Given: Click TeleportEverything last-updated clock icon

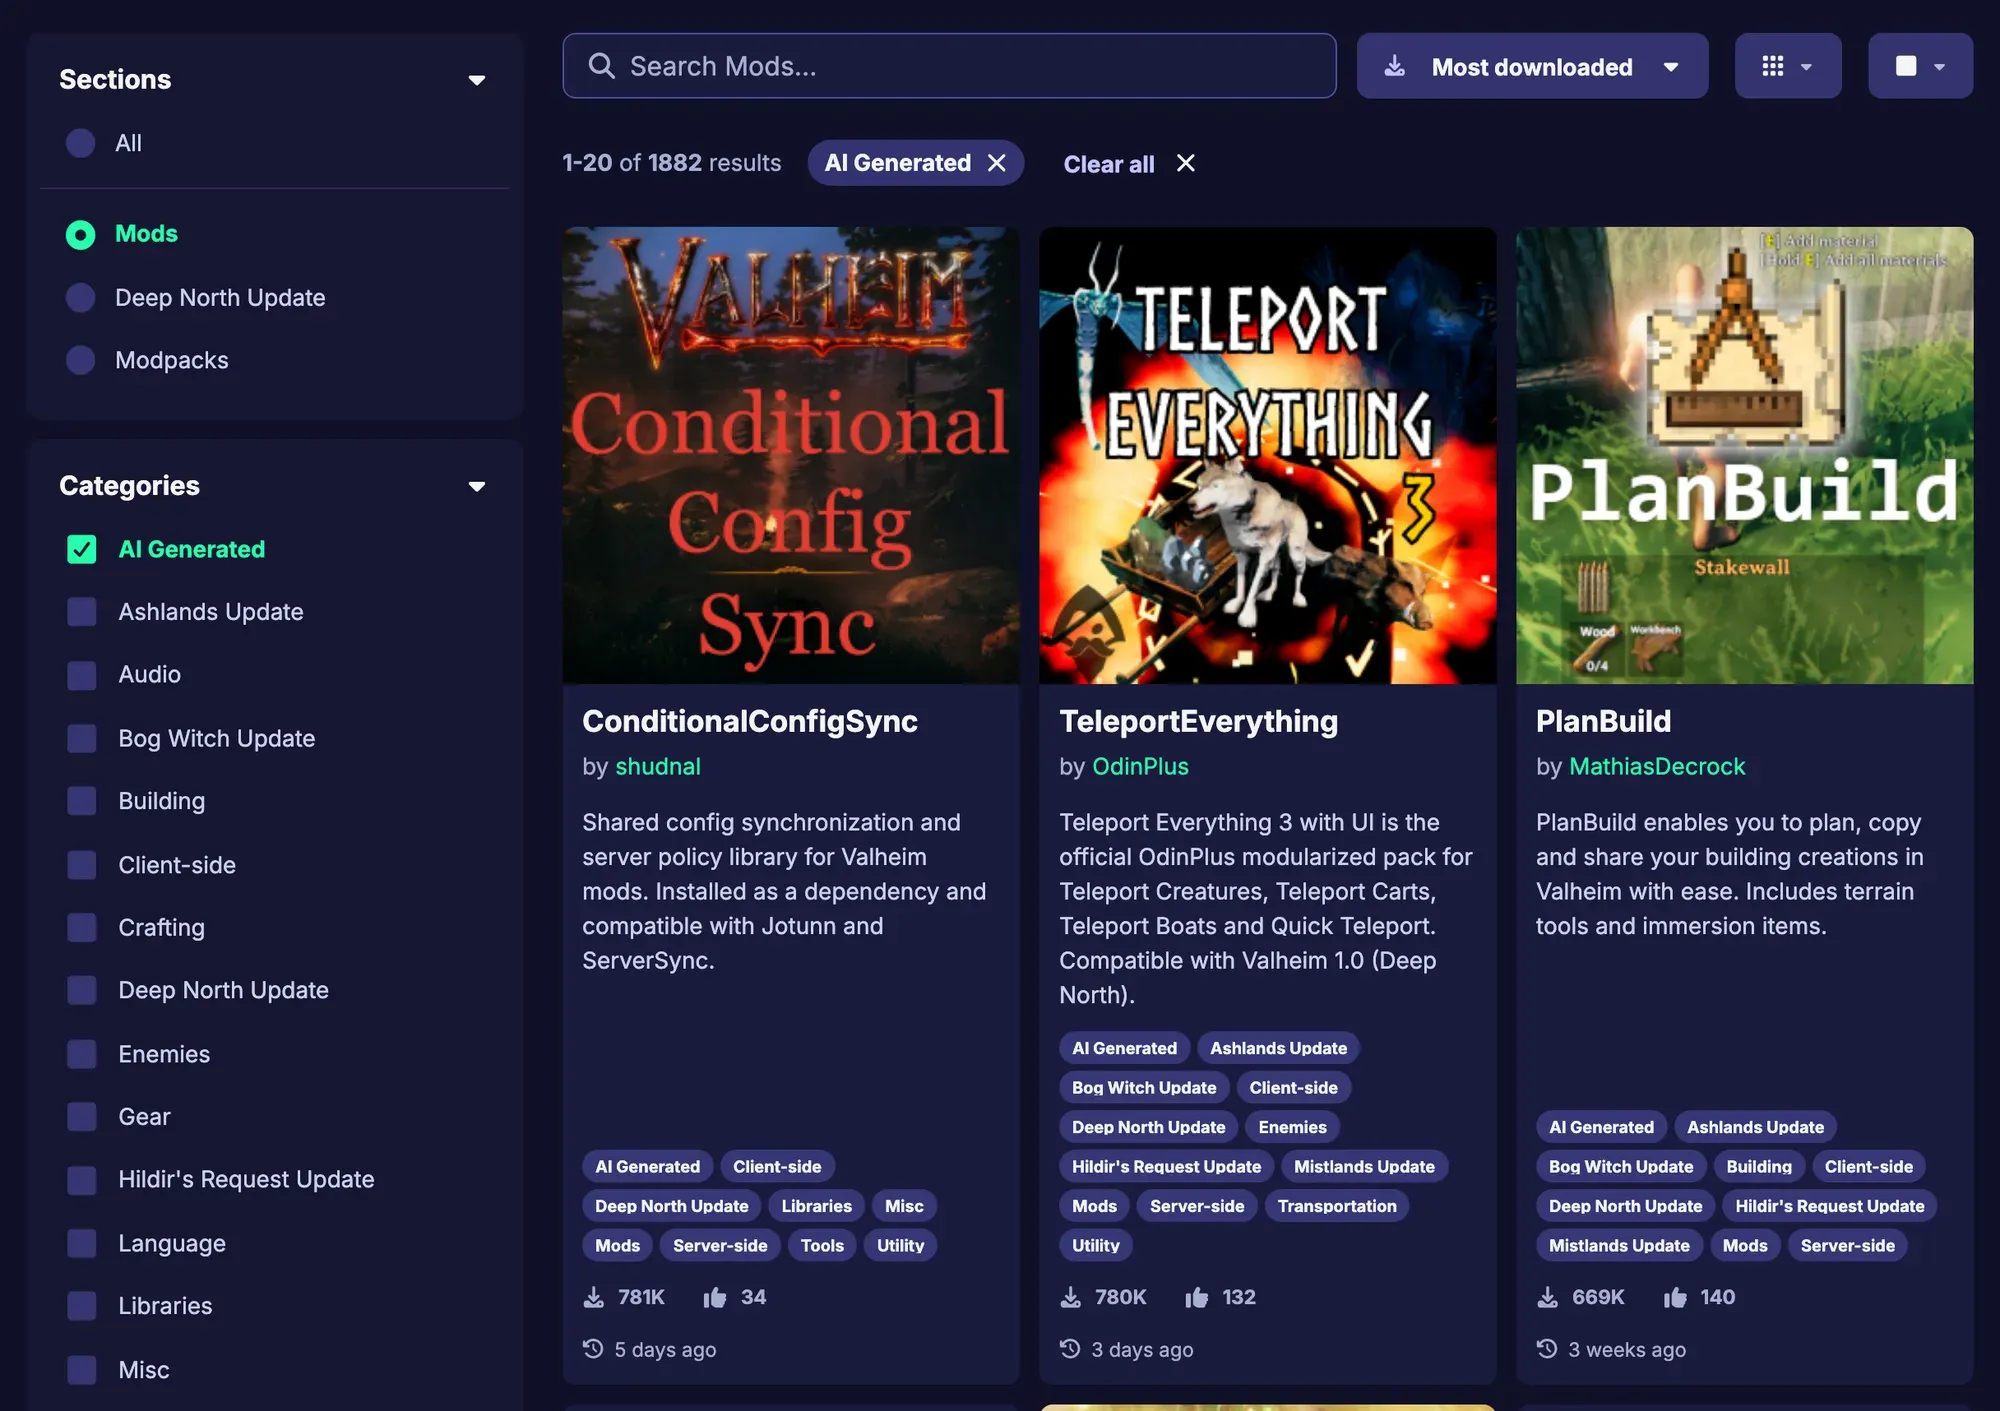Looking at the screenshot, I should pyautogui.click(x=1070, y=1348).
